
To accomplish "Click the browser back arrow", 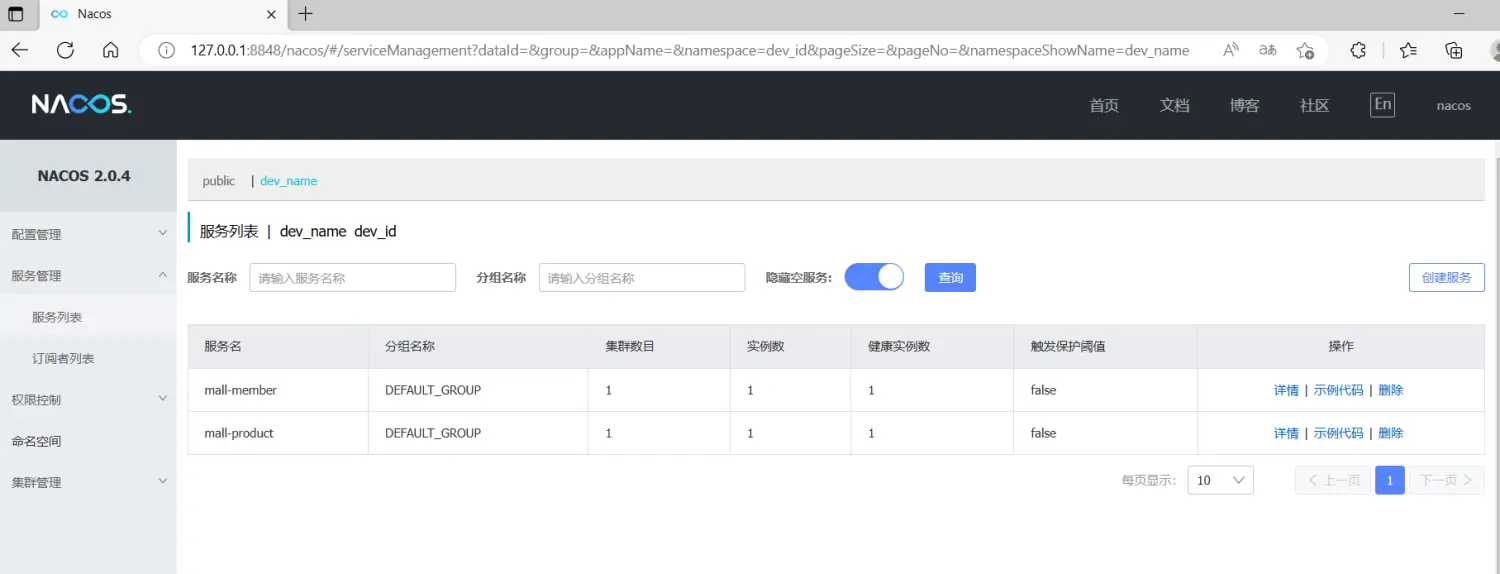I will point(20,50).
